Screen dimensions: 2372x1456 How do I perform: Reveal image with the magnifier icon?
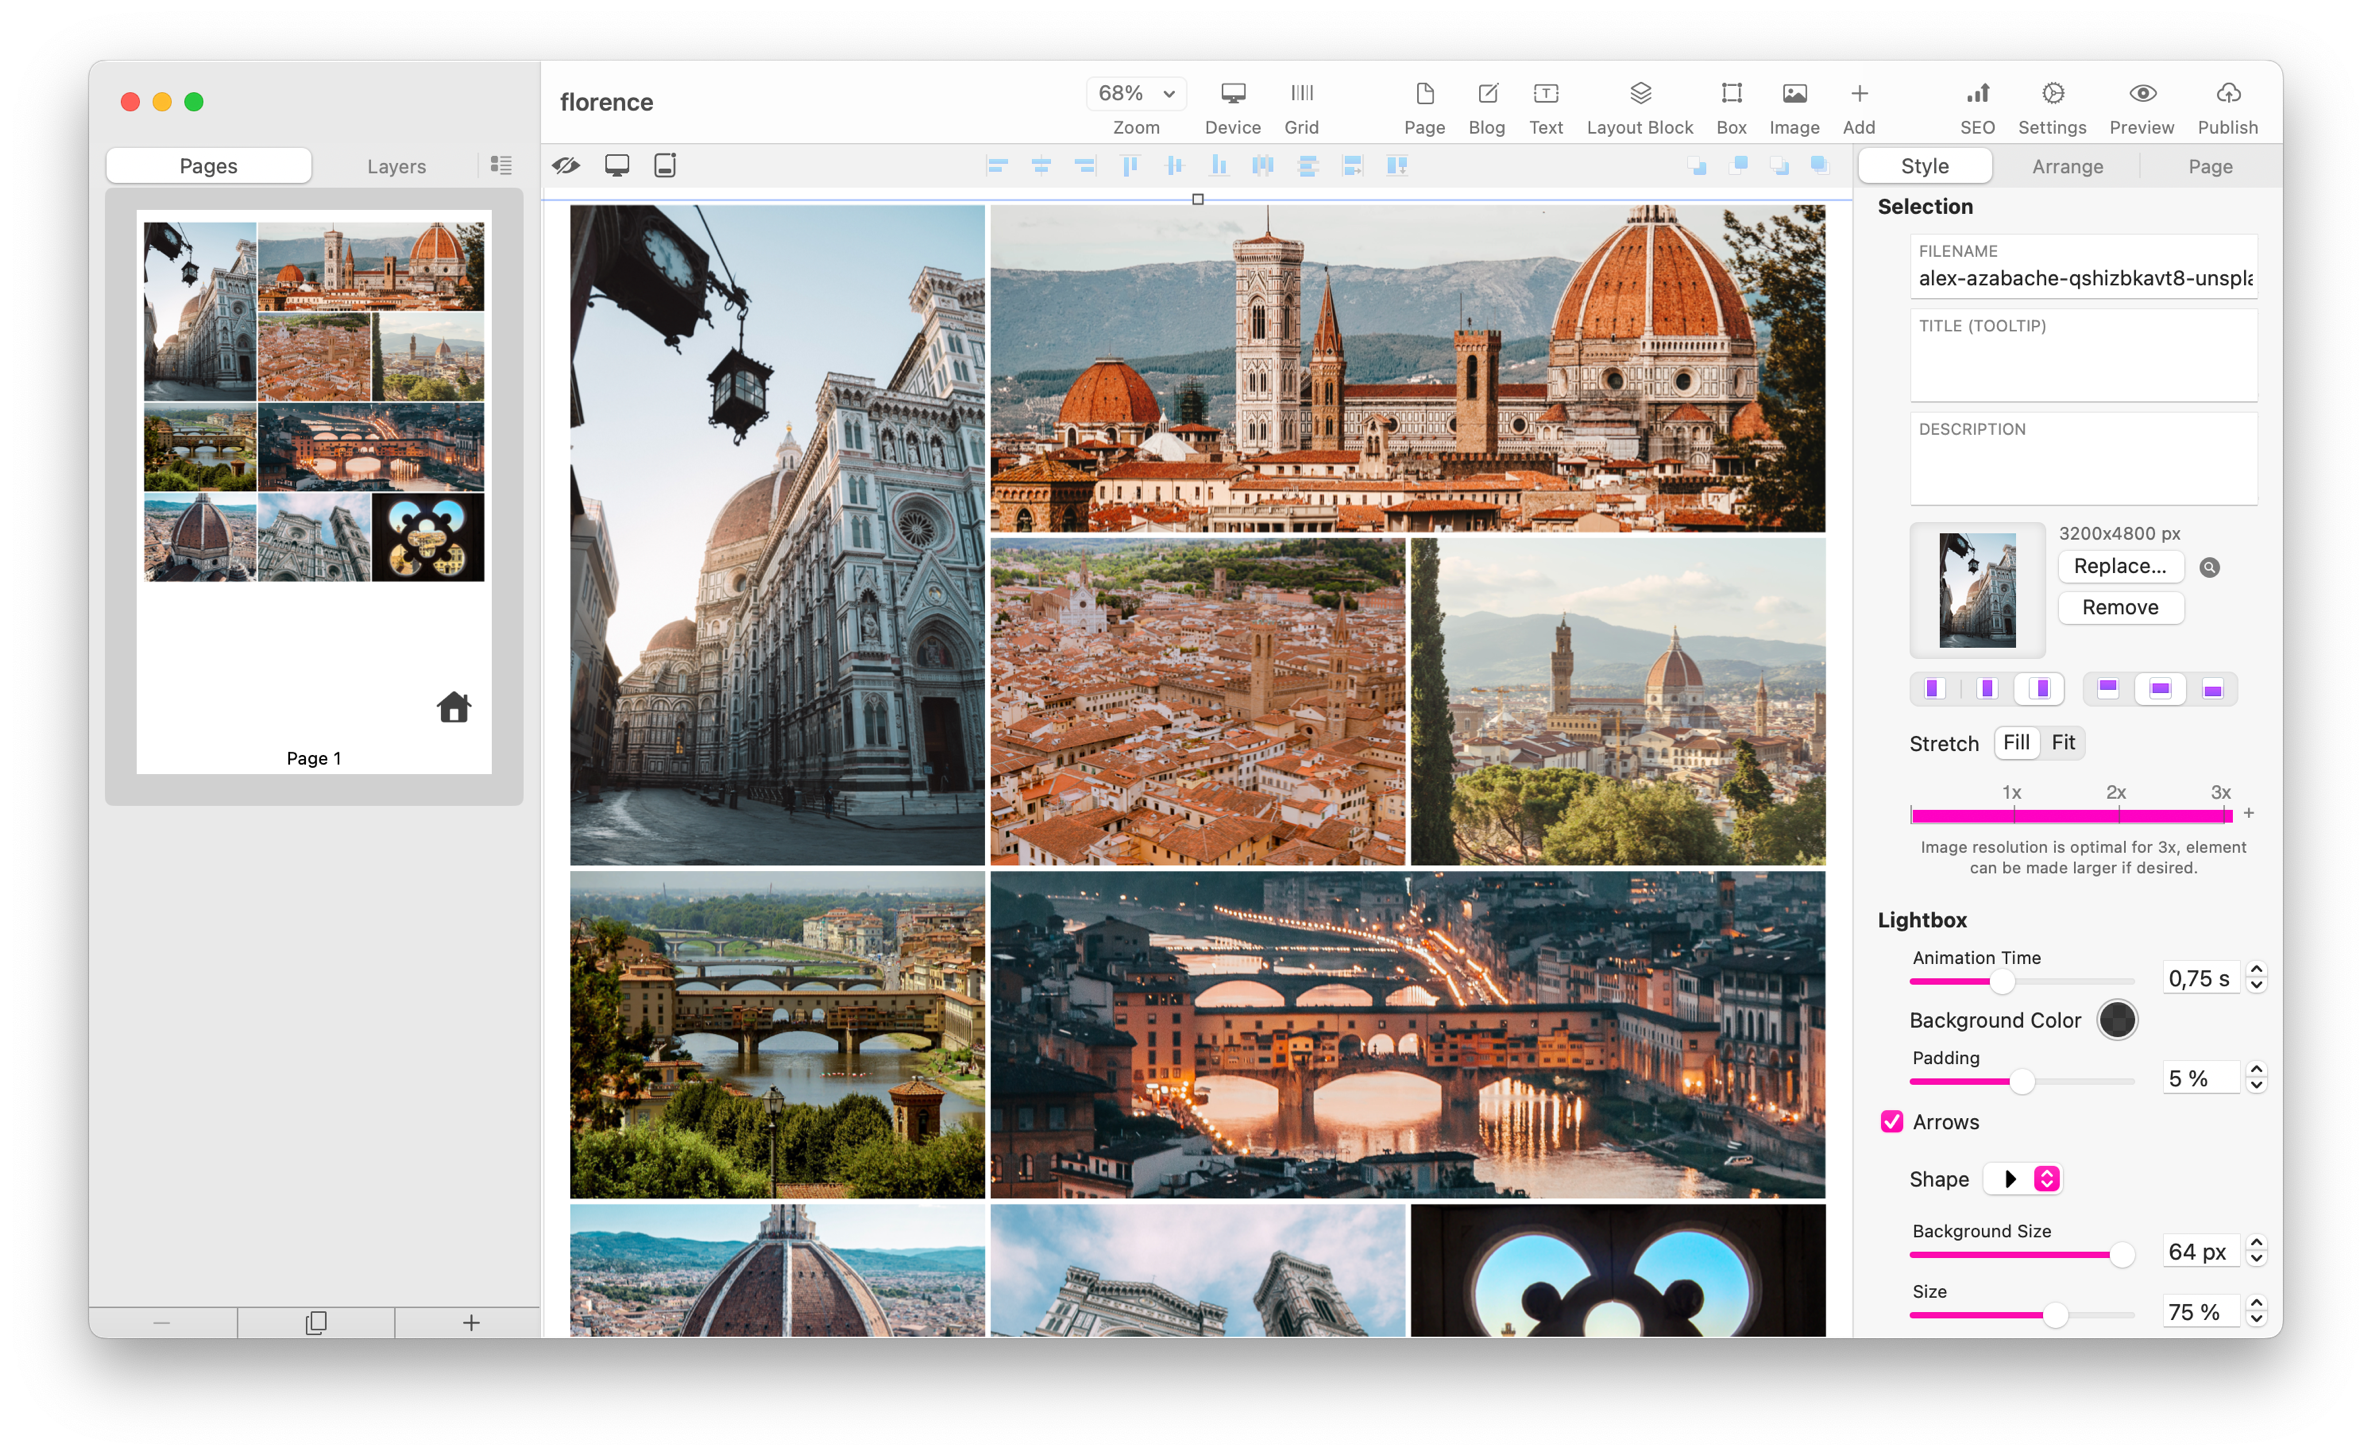(x=2209, y=567)
